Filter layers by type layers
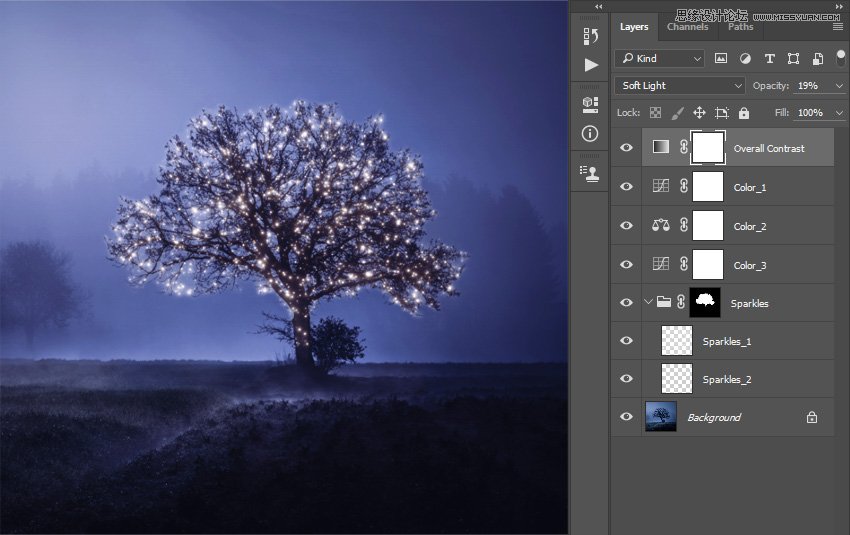The height and width of the screenshot is (535, 850). click(770, 59)
